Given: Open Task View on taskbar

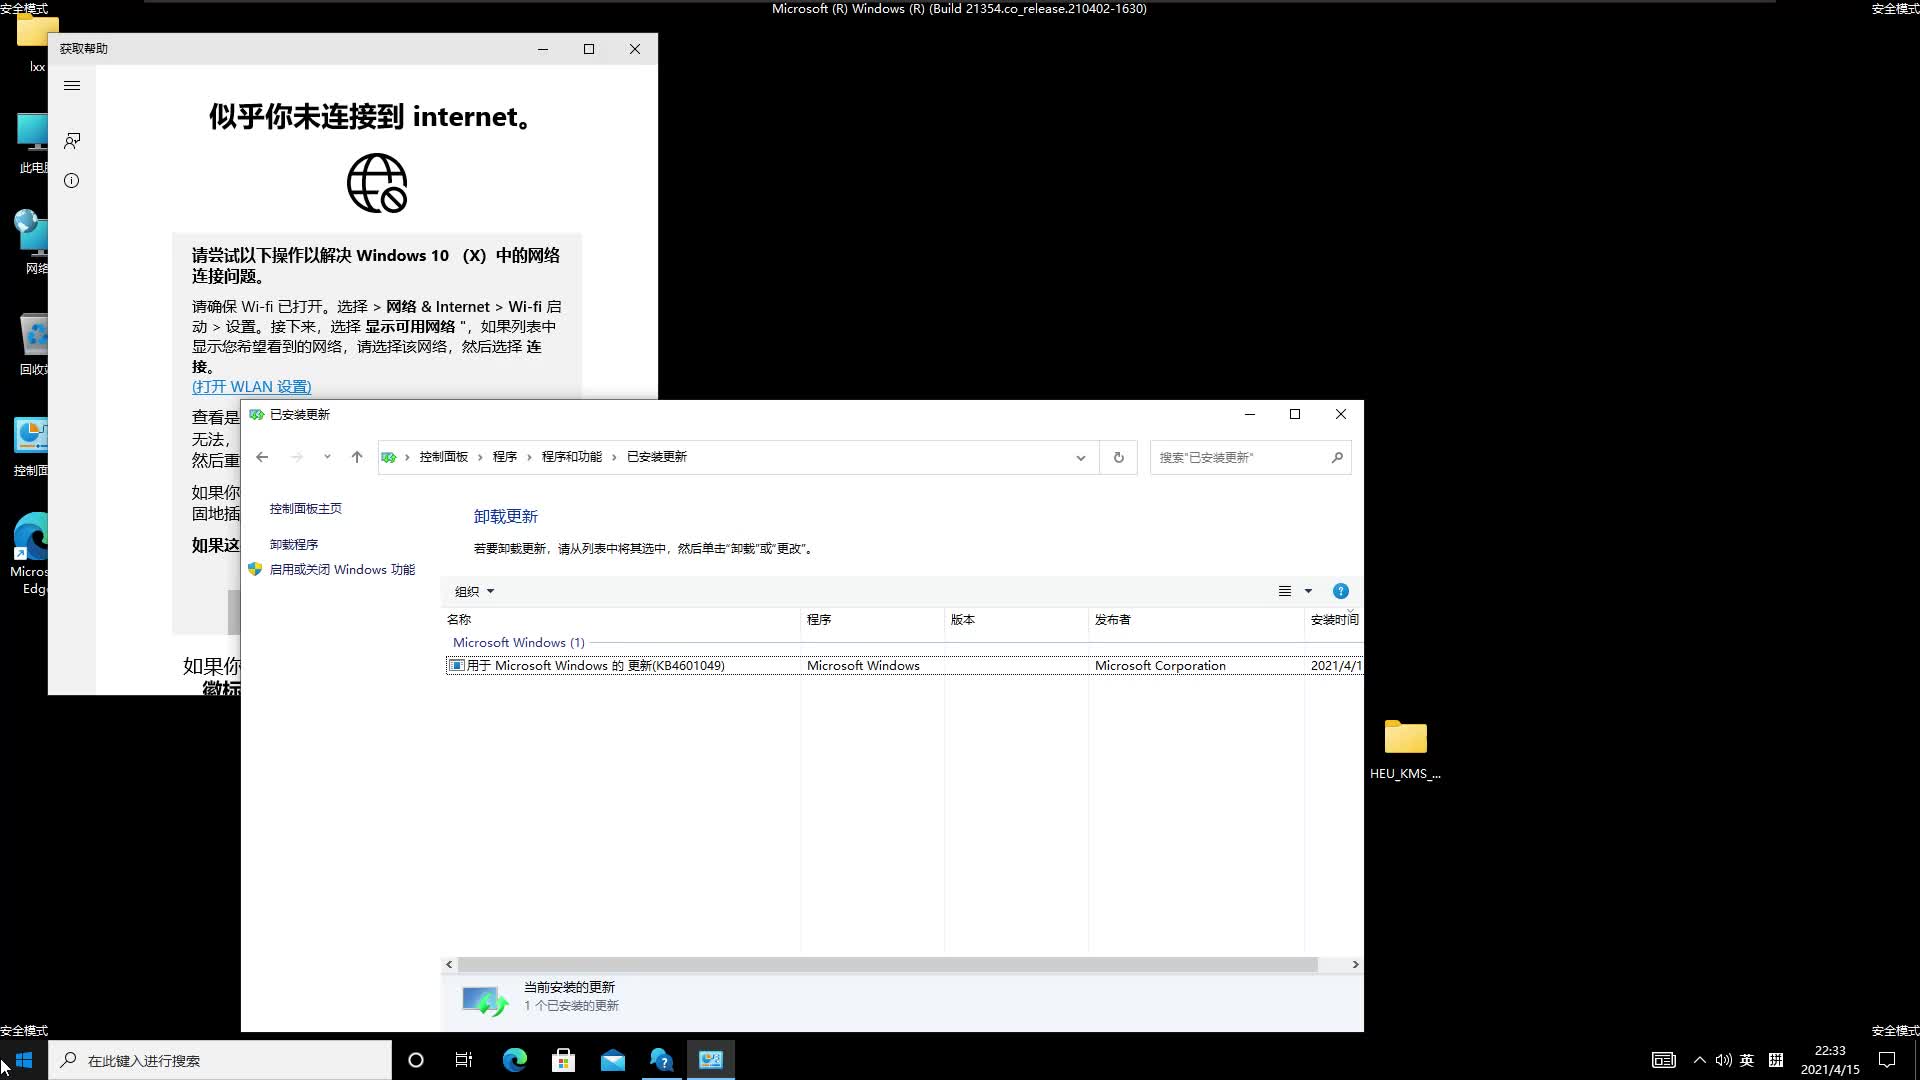Looking at the screenshot, I should point(464,1060).
